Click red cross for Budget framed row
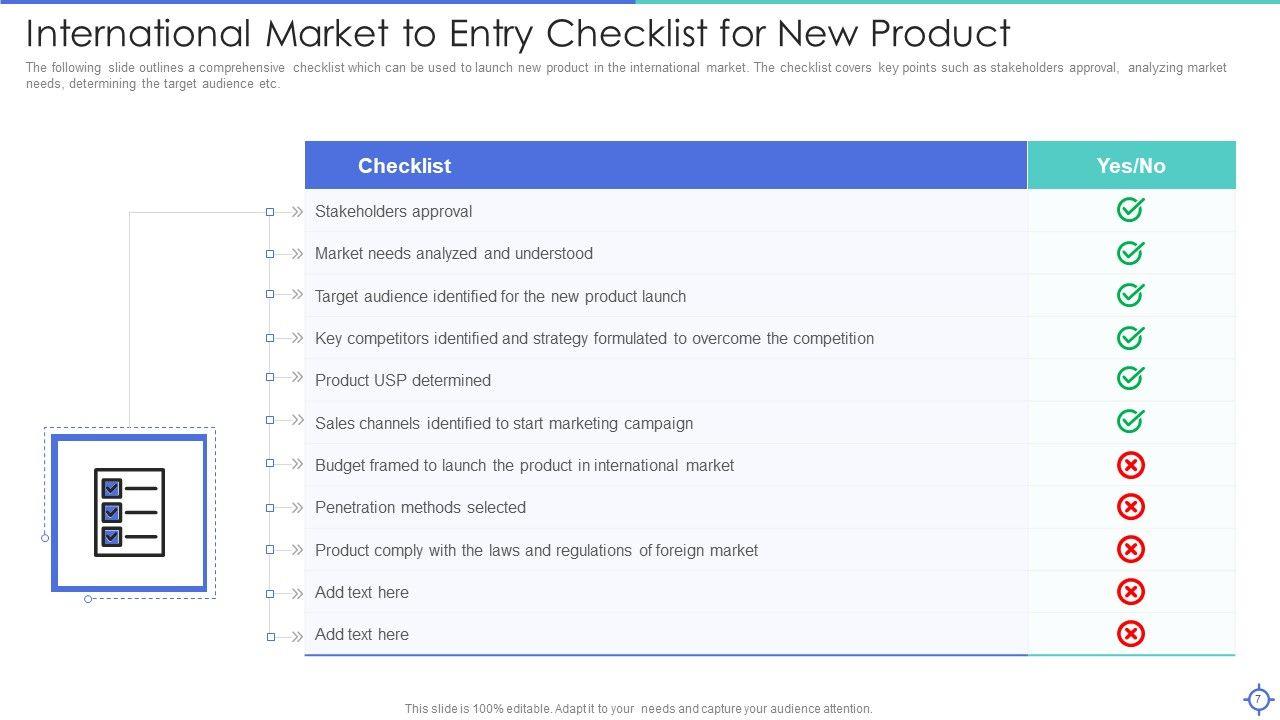1280x720 pixels. point(1130,465)
